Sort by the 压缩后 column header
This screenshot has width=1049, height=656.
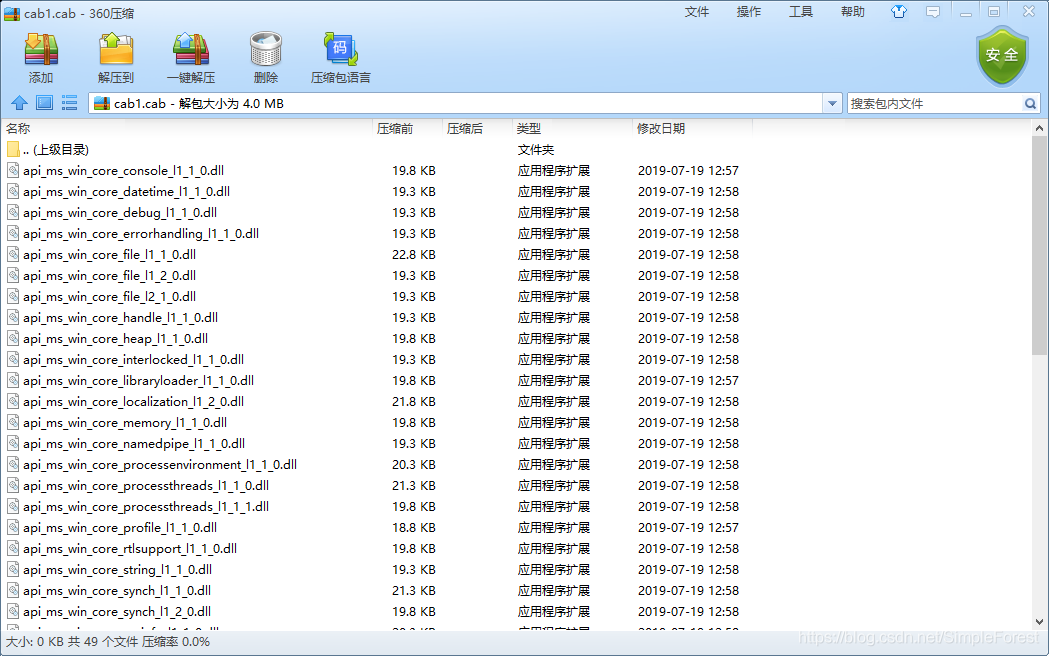click(477, 128)
